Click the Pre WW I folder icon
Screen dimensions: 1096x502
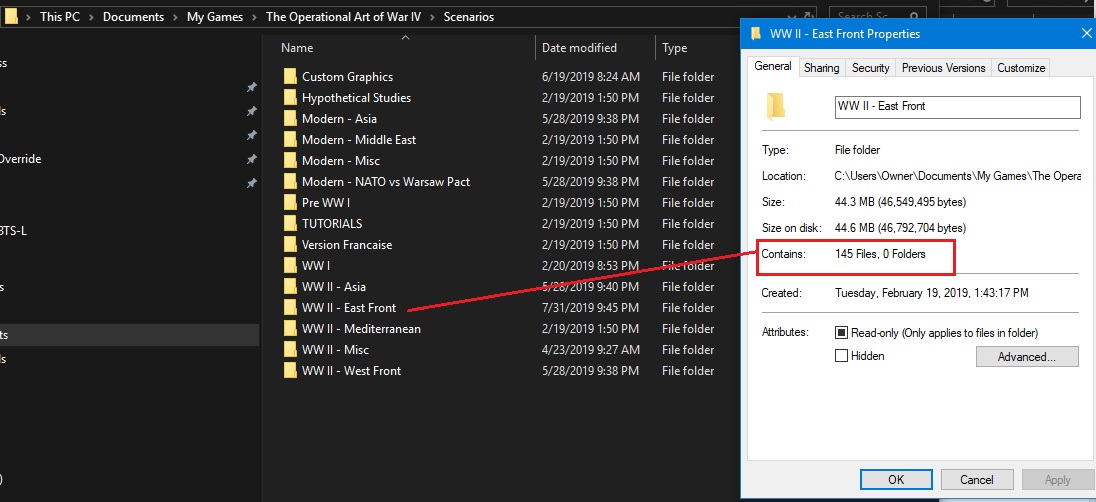click(290, 203)
